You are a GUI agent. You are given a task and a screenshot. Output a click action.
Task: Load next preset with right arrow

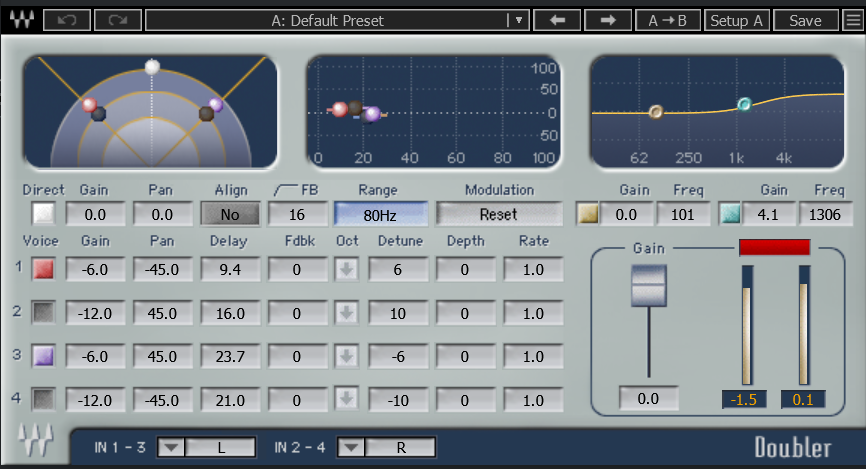pos(608,20)
